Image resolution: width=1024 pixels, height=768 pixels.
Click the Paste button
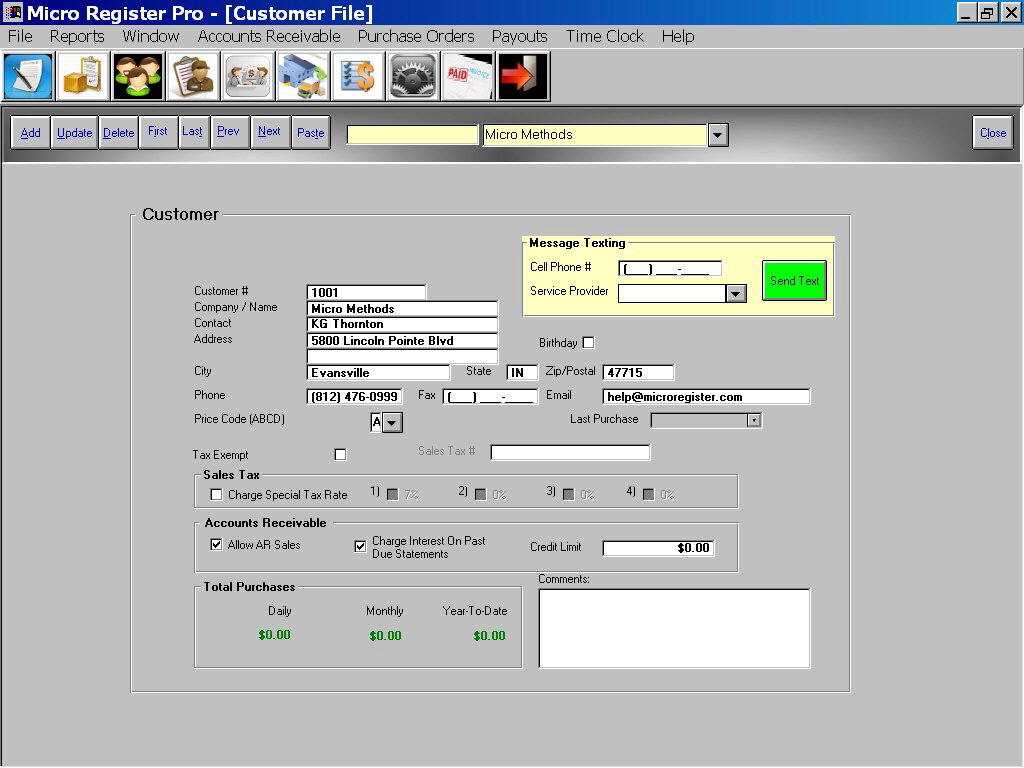(311, 133)
